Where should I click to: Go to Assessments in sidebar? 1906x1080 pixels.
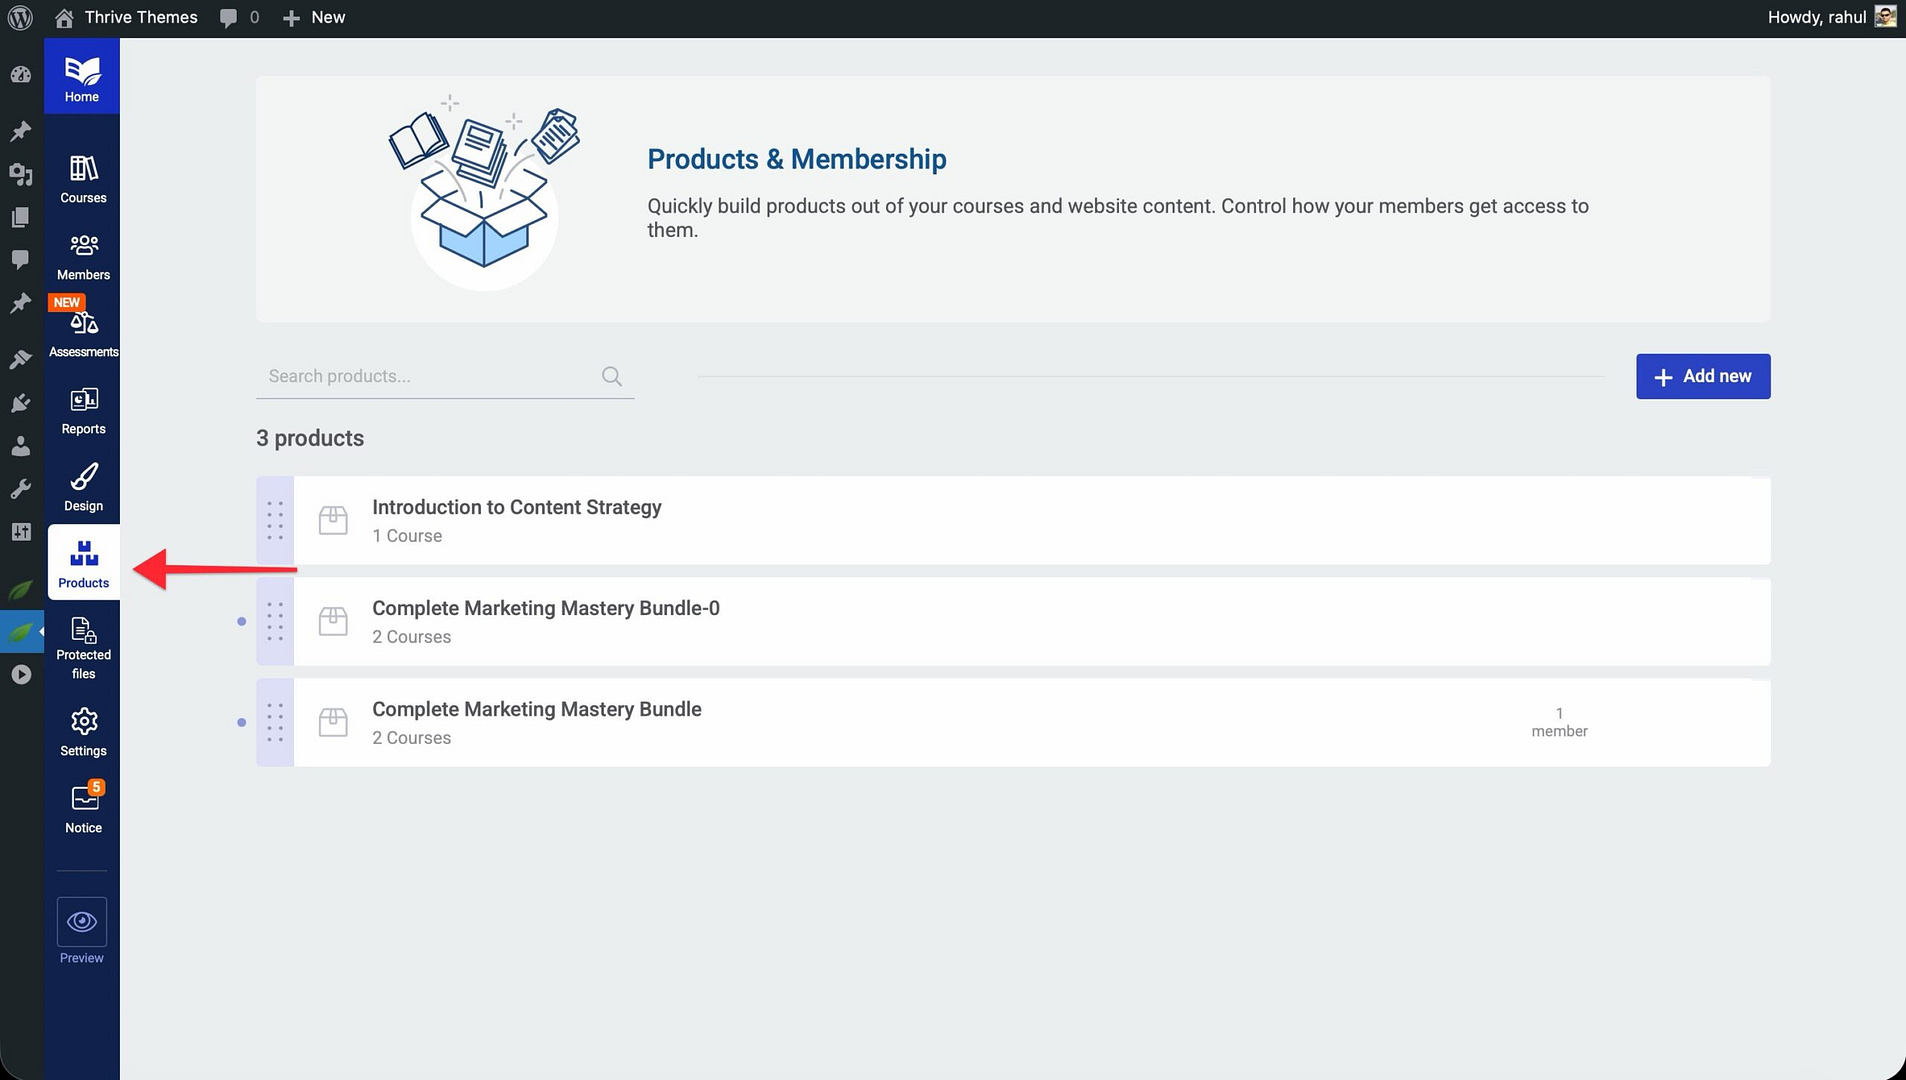(83, 333)
